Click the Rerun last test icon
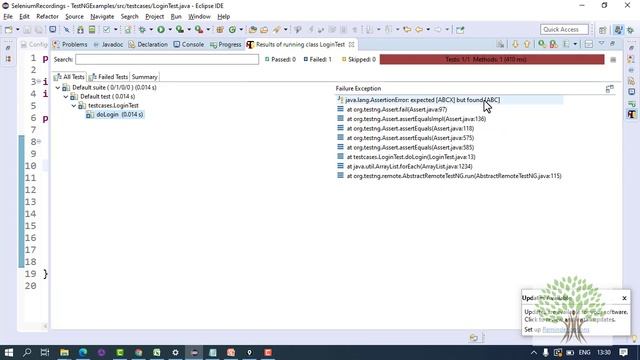The height and width of the screenshot is (360, 640). point(542,44)
